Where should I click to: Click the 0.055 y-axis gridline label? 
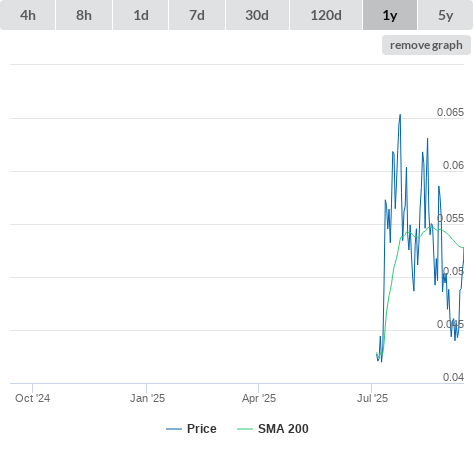[450, 218]
